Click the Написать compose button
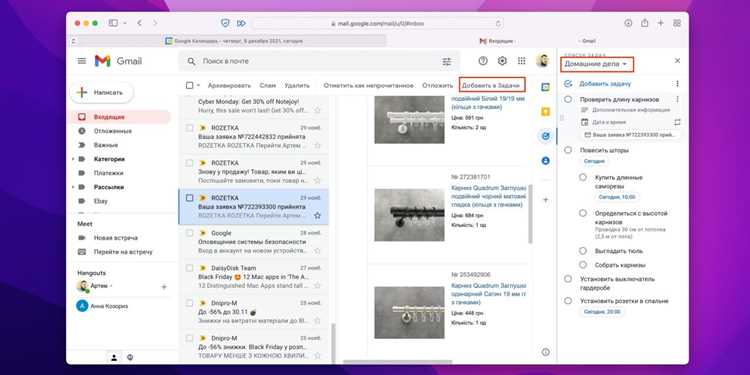750x375 pixels. 102,93
